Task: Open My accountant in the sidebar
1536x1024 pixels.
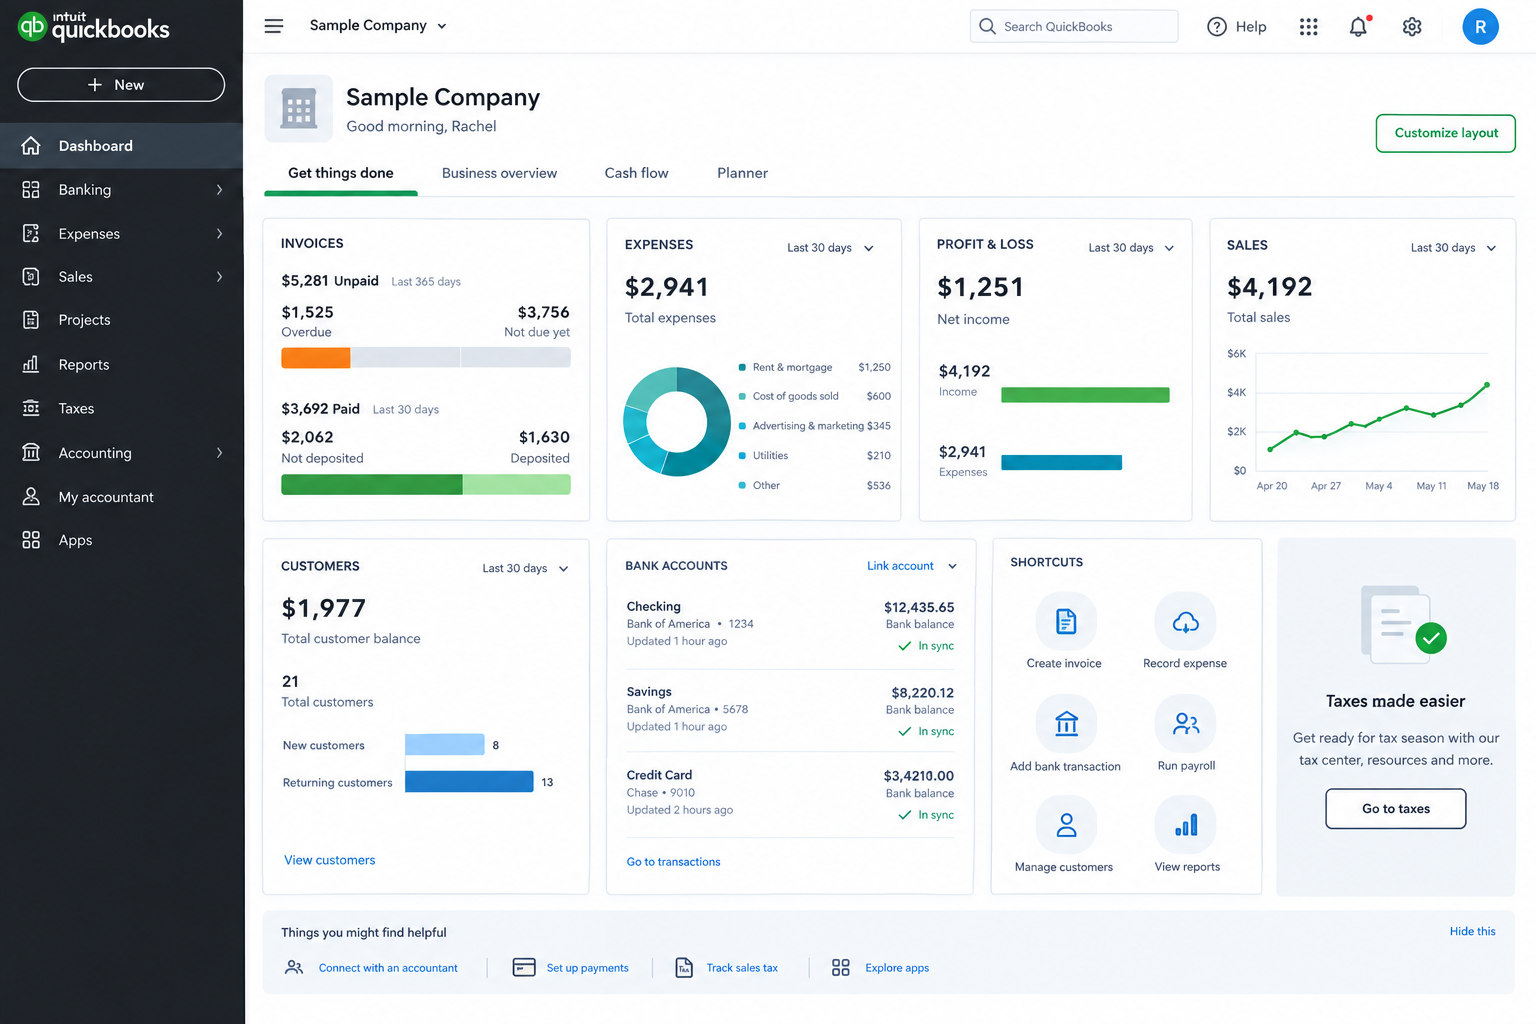Action: pos(121,497)
